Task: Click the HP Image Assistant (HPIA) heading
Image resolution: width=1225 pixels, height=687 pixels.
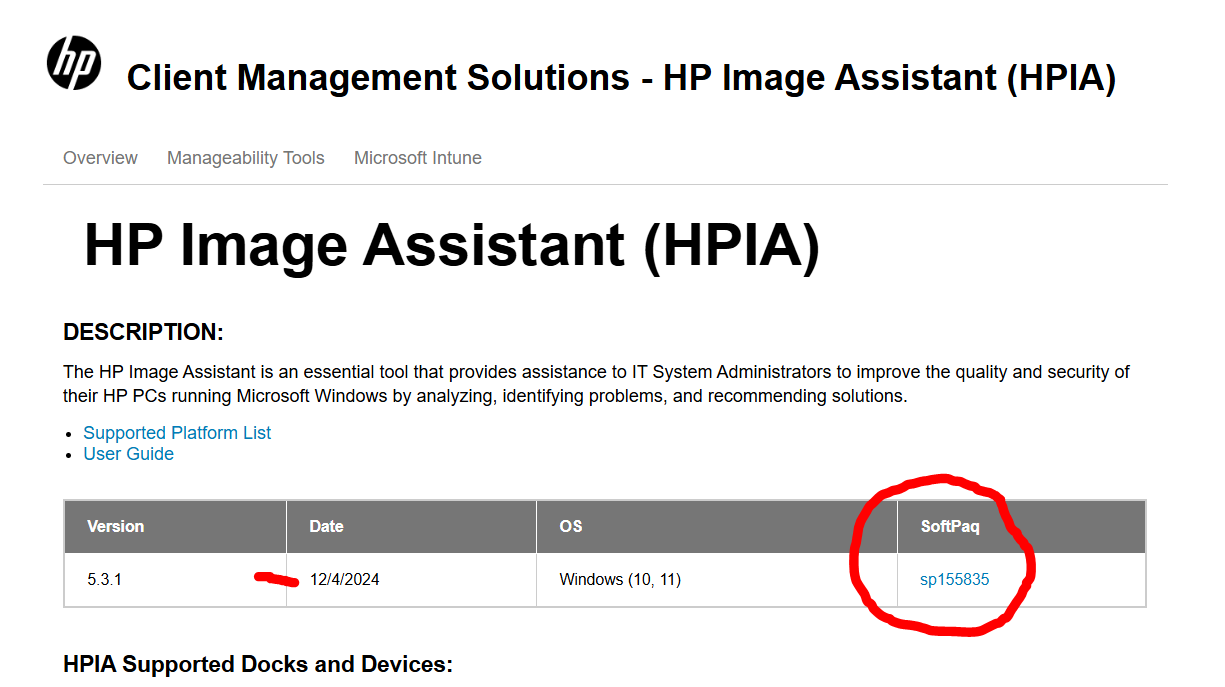Action: pos(452,246)
